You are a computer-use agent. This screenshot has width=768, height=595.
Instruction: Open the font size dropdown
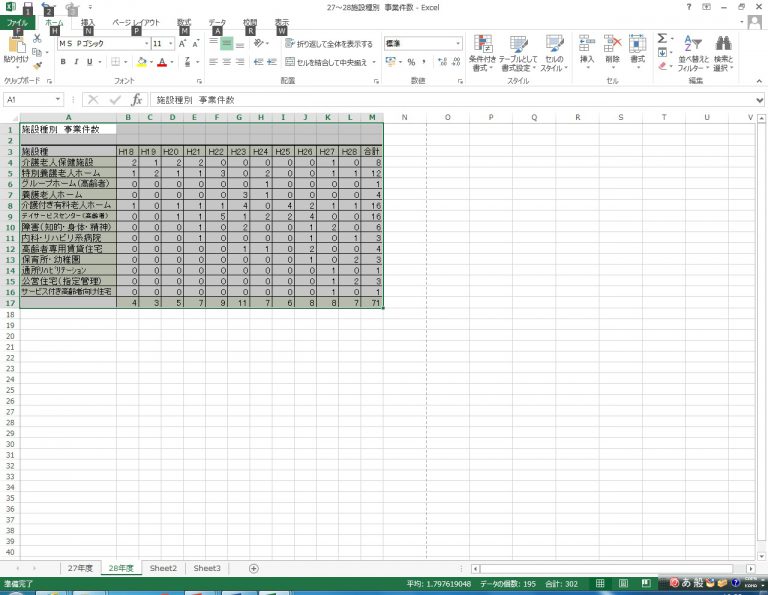pyautogui.click(x=171, y=44)
